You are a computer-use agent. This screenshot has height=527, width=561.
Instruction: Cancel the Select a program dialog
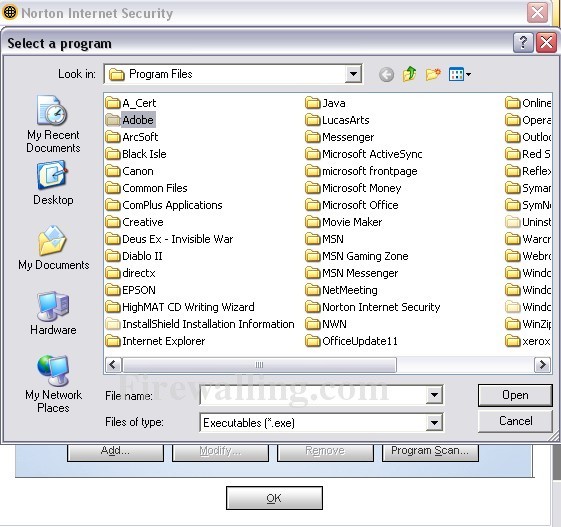(x=515, y=421)
